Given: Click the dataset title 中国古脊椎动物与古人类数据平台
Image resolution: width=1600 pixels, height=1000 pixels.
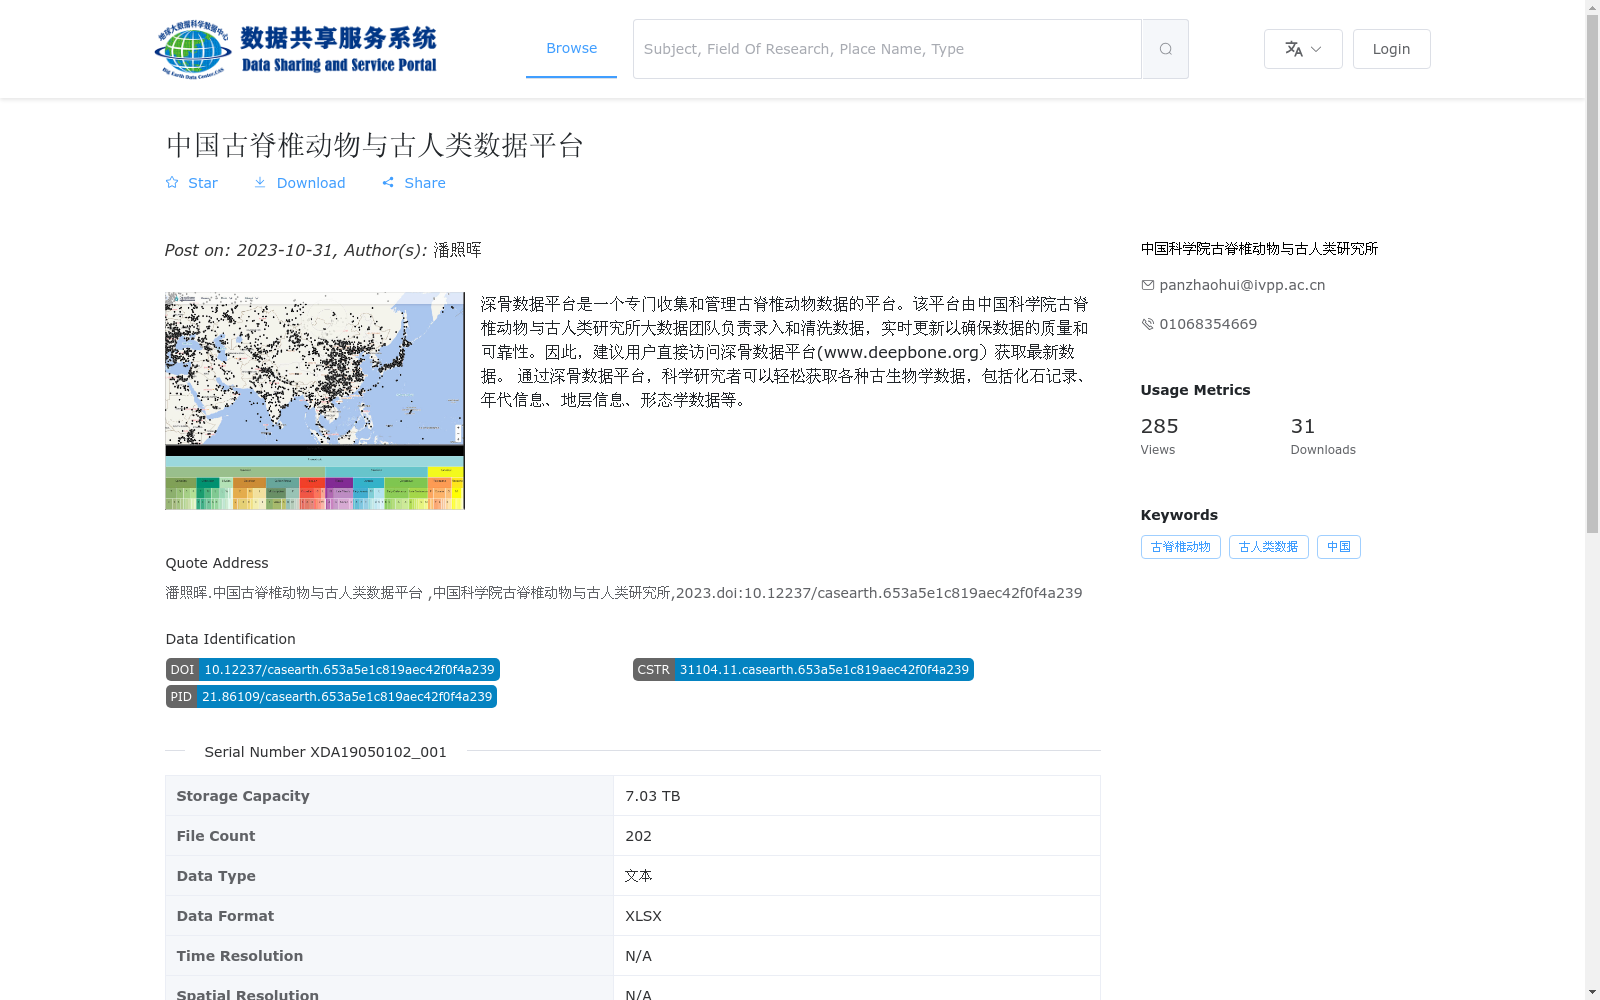Looking at the screenshot, I should tap(375, 145).
